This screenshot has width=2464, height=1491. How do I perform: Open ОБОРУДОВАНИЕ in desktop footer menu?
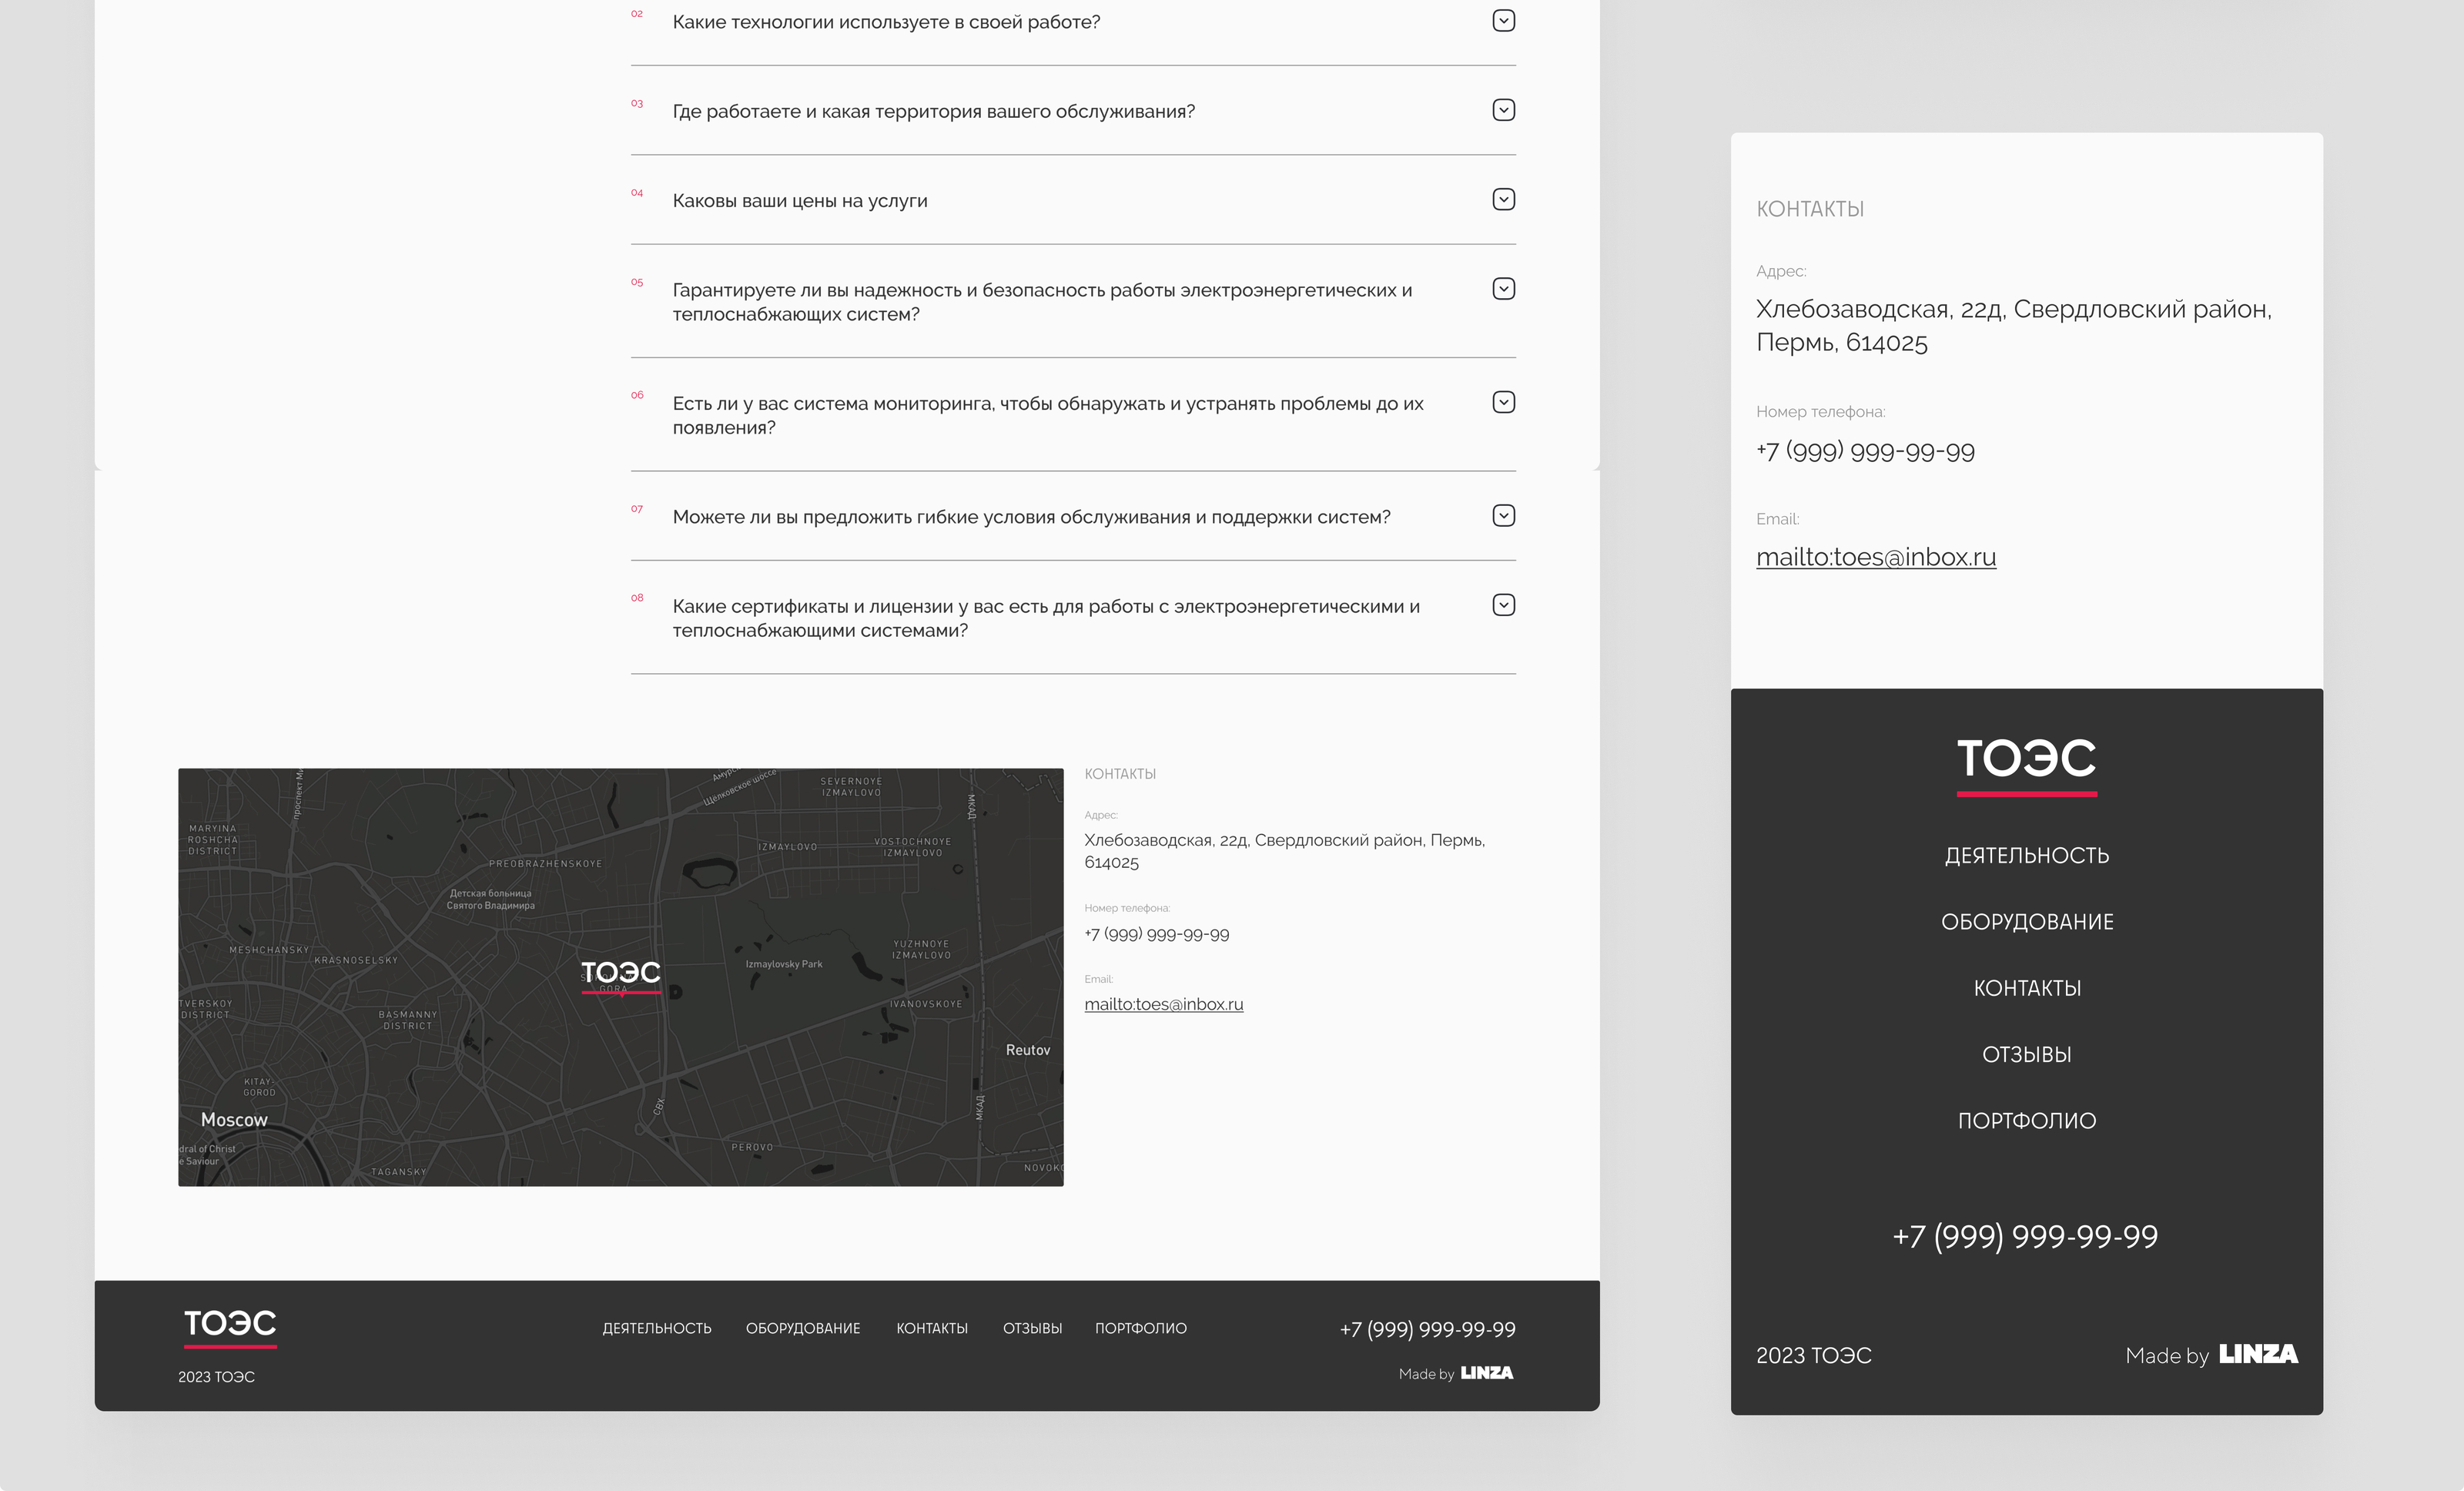point(802,1328)
